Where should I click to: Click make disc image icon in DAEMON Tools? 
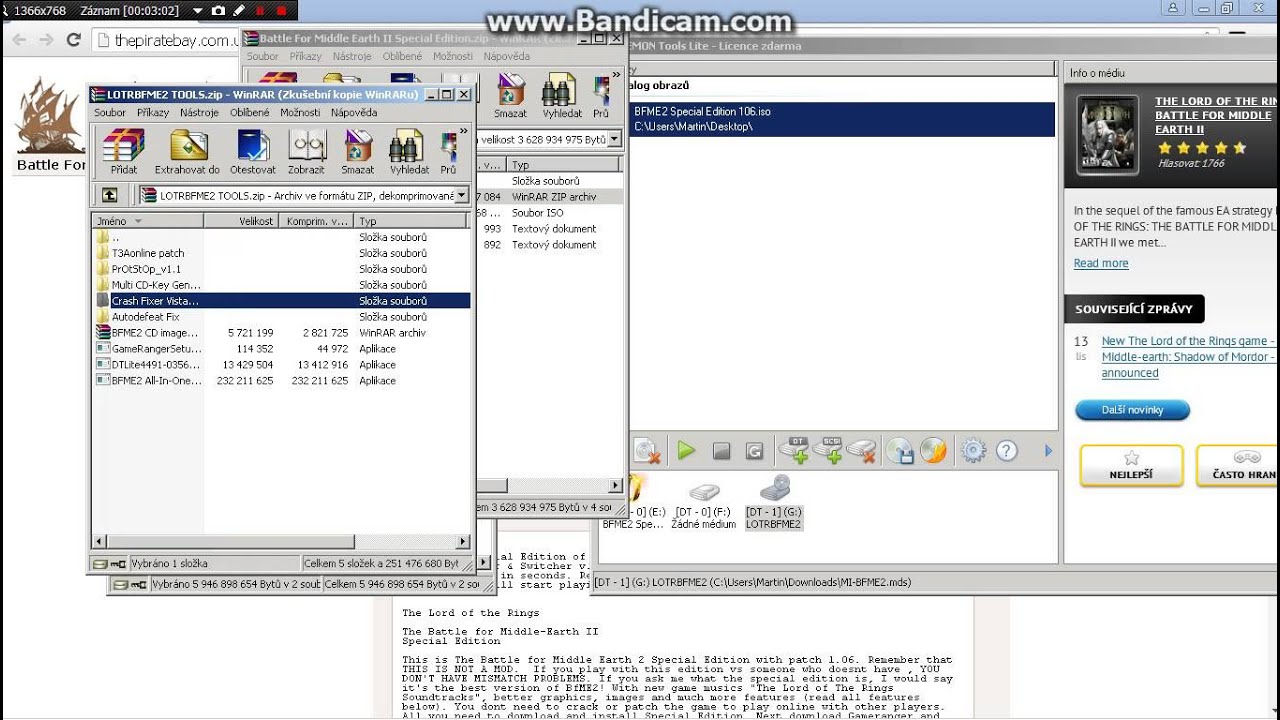point(899,451)
